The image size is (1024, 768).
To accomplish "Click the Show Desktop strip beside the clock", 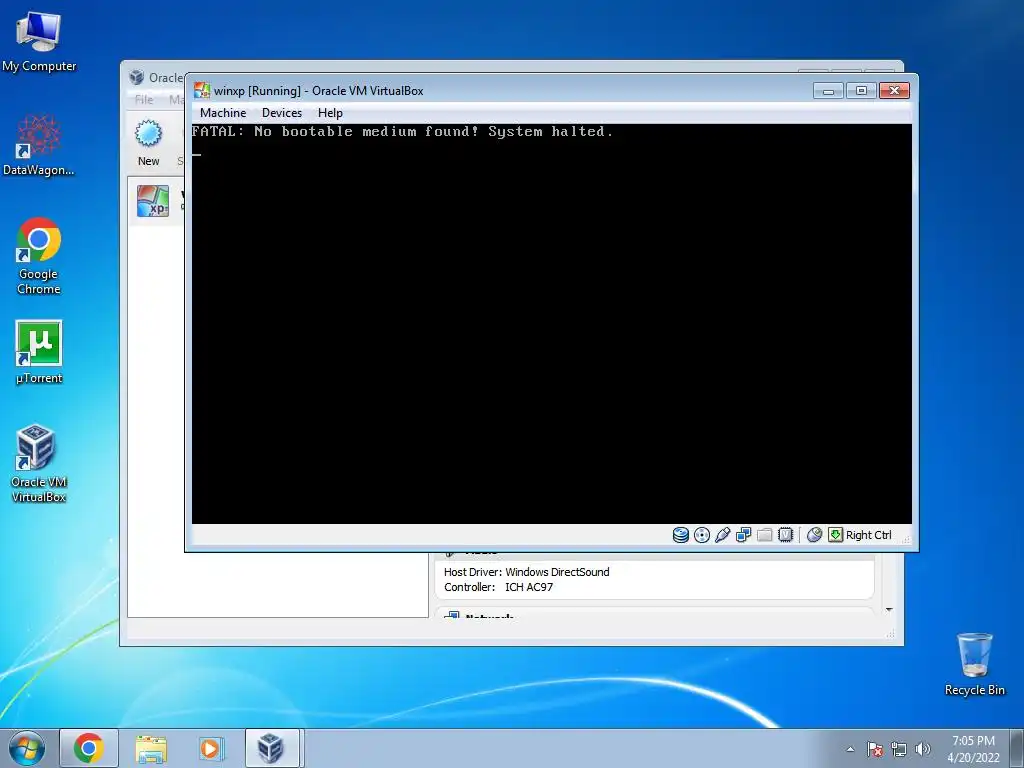I will [x=1017, y=748].
